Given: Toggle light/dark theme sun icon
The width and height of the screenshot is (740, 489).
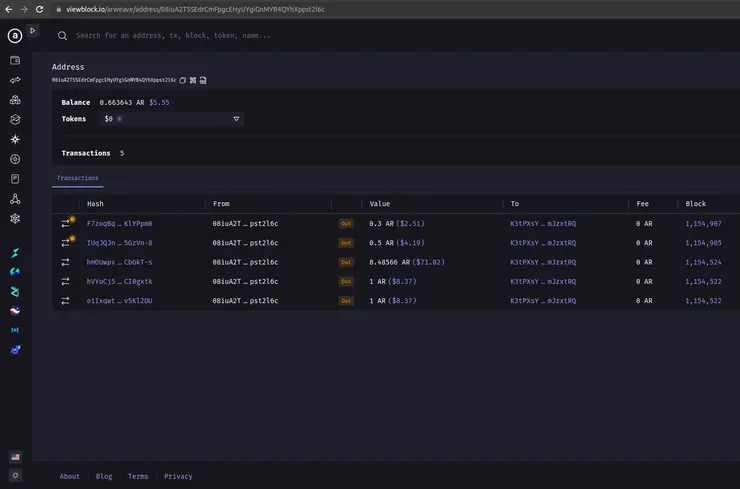Looking at the screenshot, I should click(x=15, y=475).
